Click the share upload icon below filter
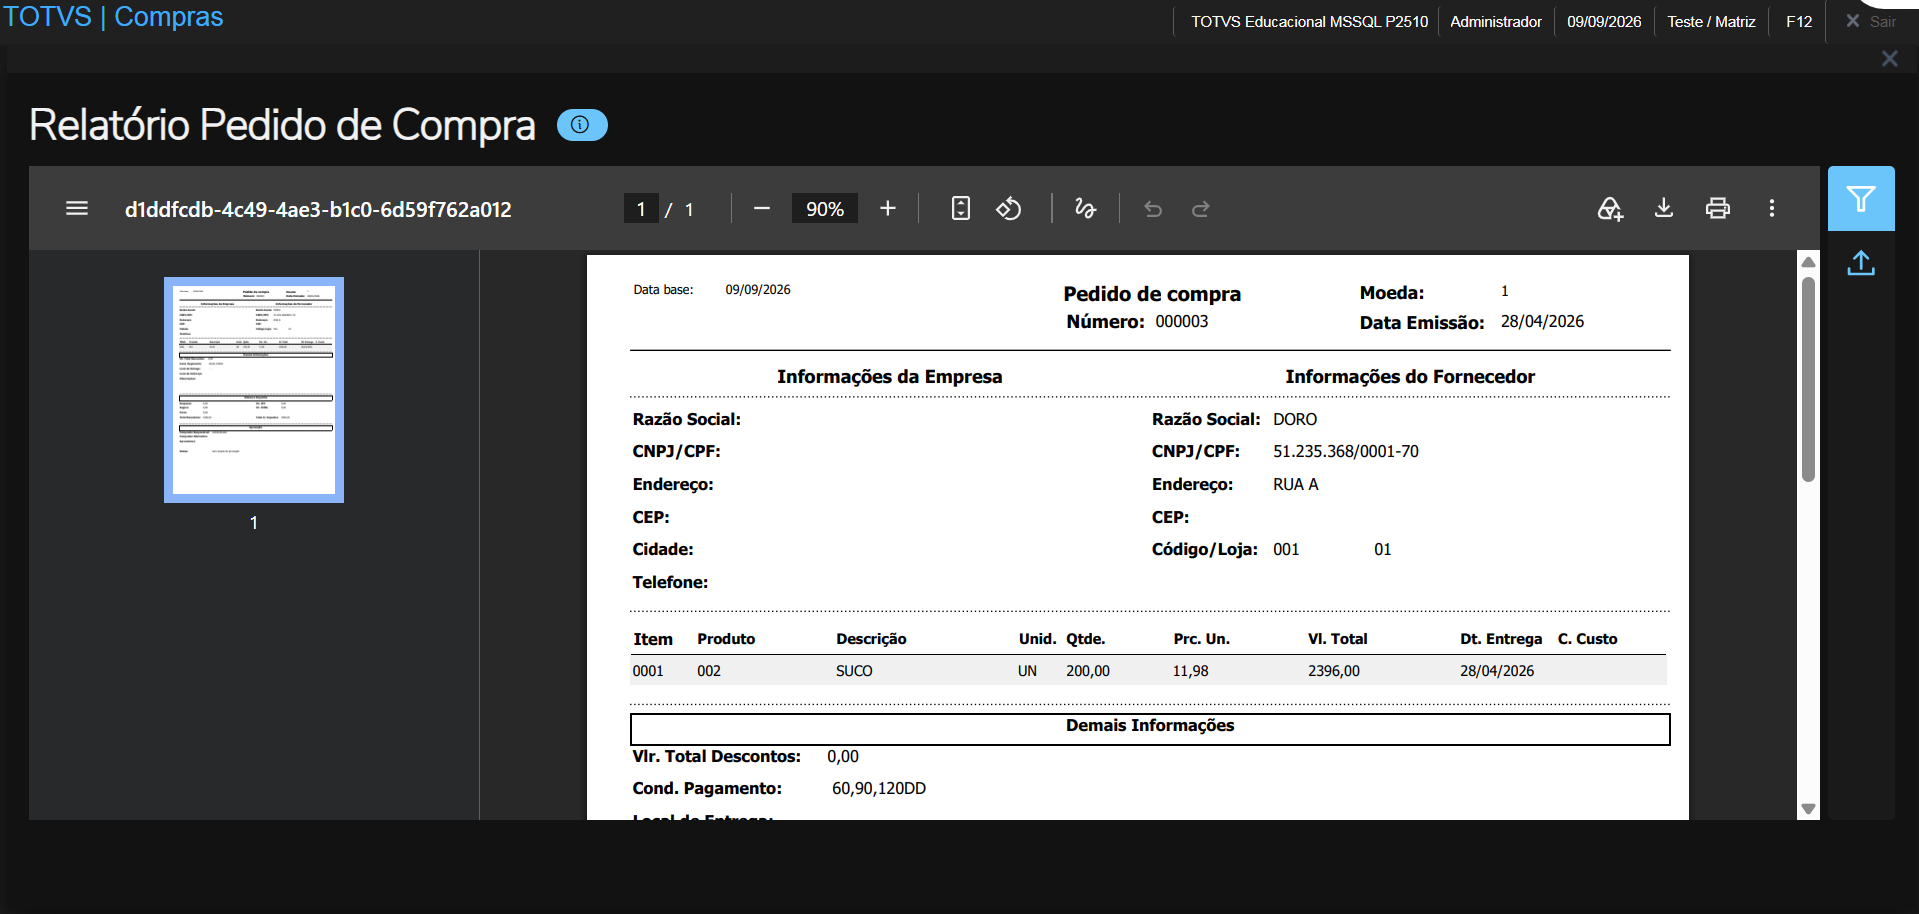Image resolution: width=1919 pixels, height=914 pixels. [x=1861, y=263]
